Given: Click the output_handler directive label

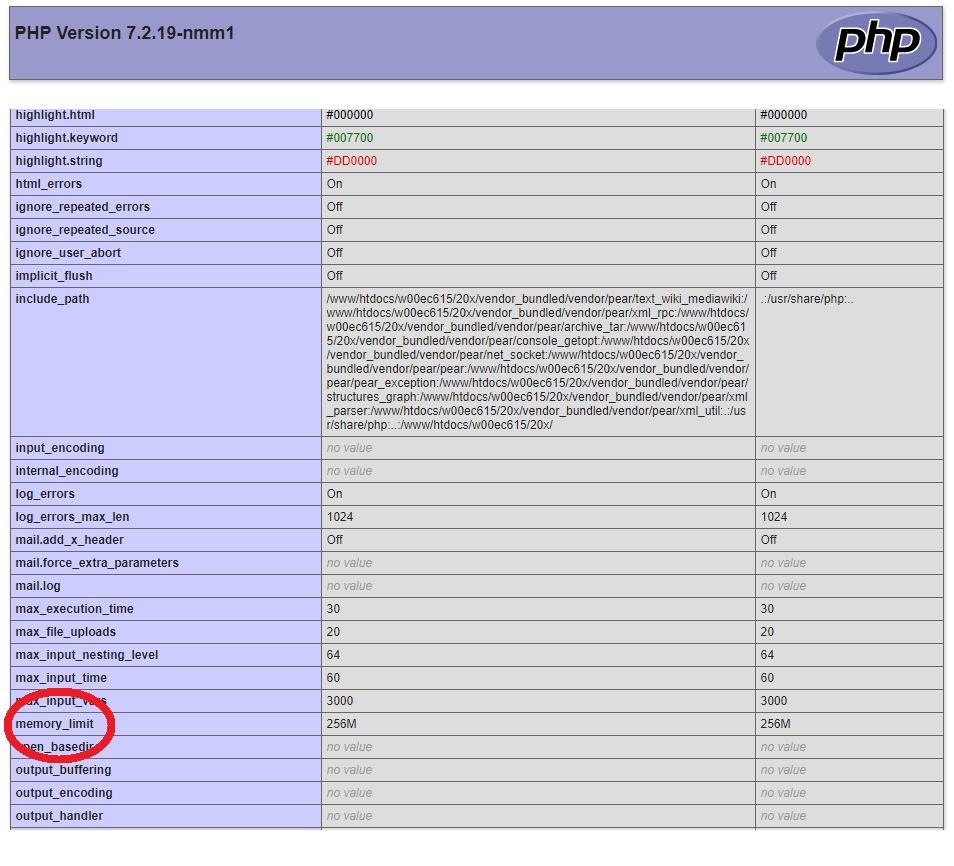Looking at the screenshot, I should click(x=59, y=816).
